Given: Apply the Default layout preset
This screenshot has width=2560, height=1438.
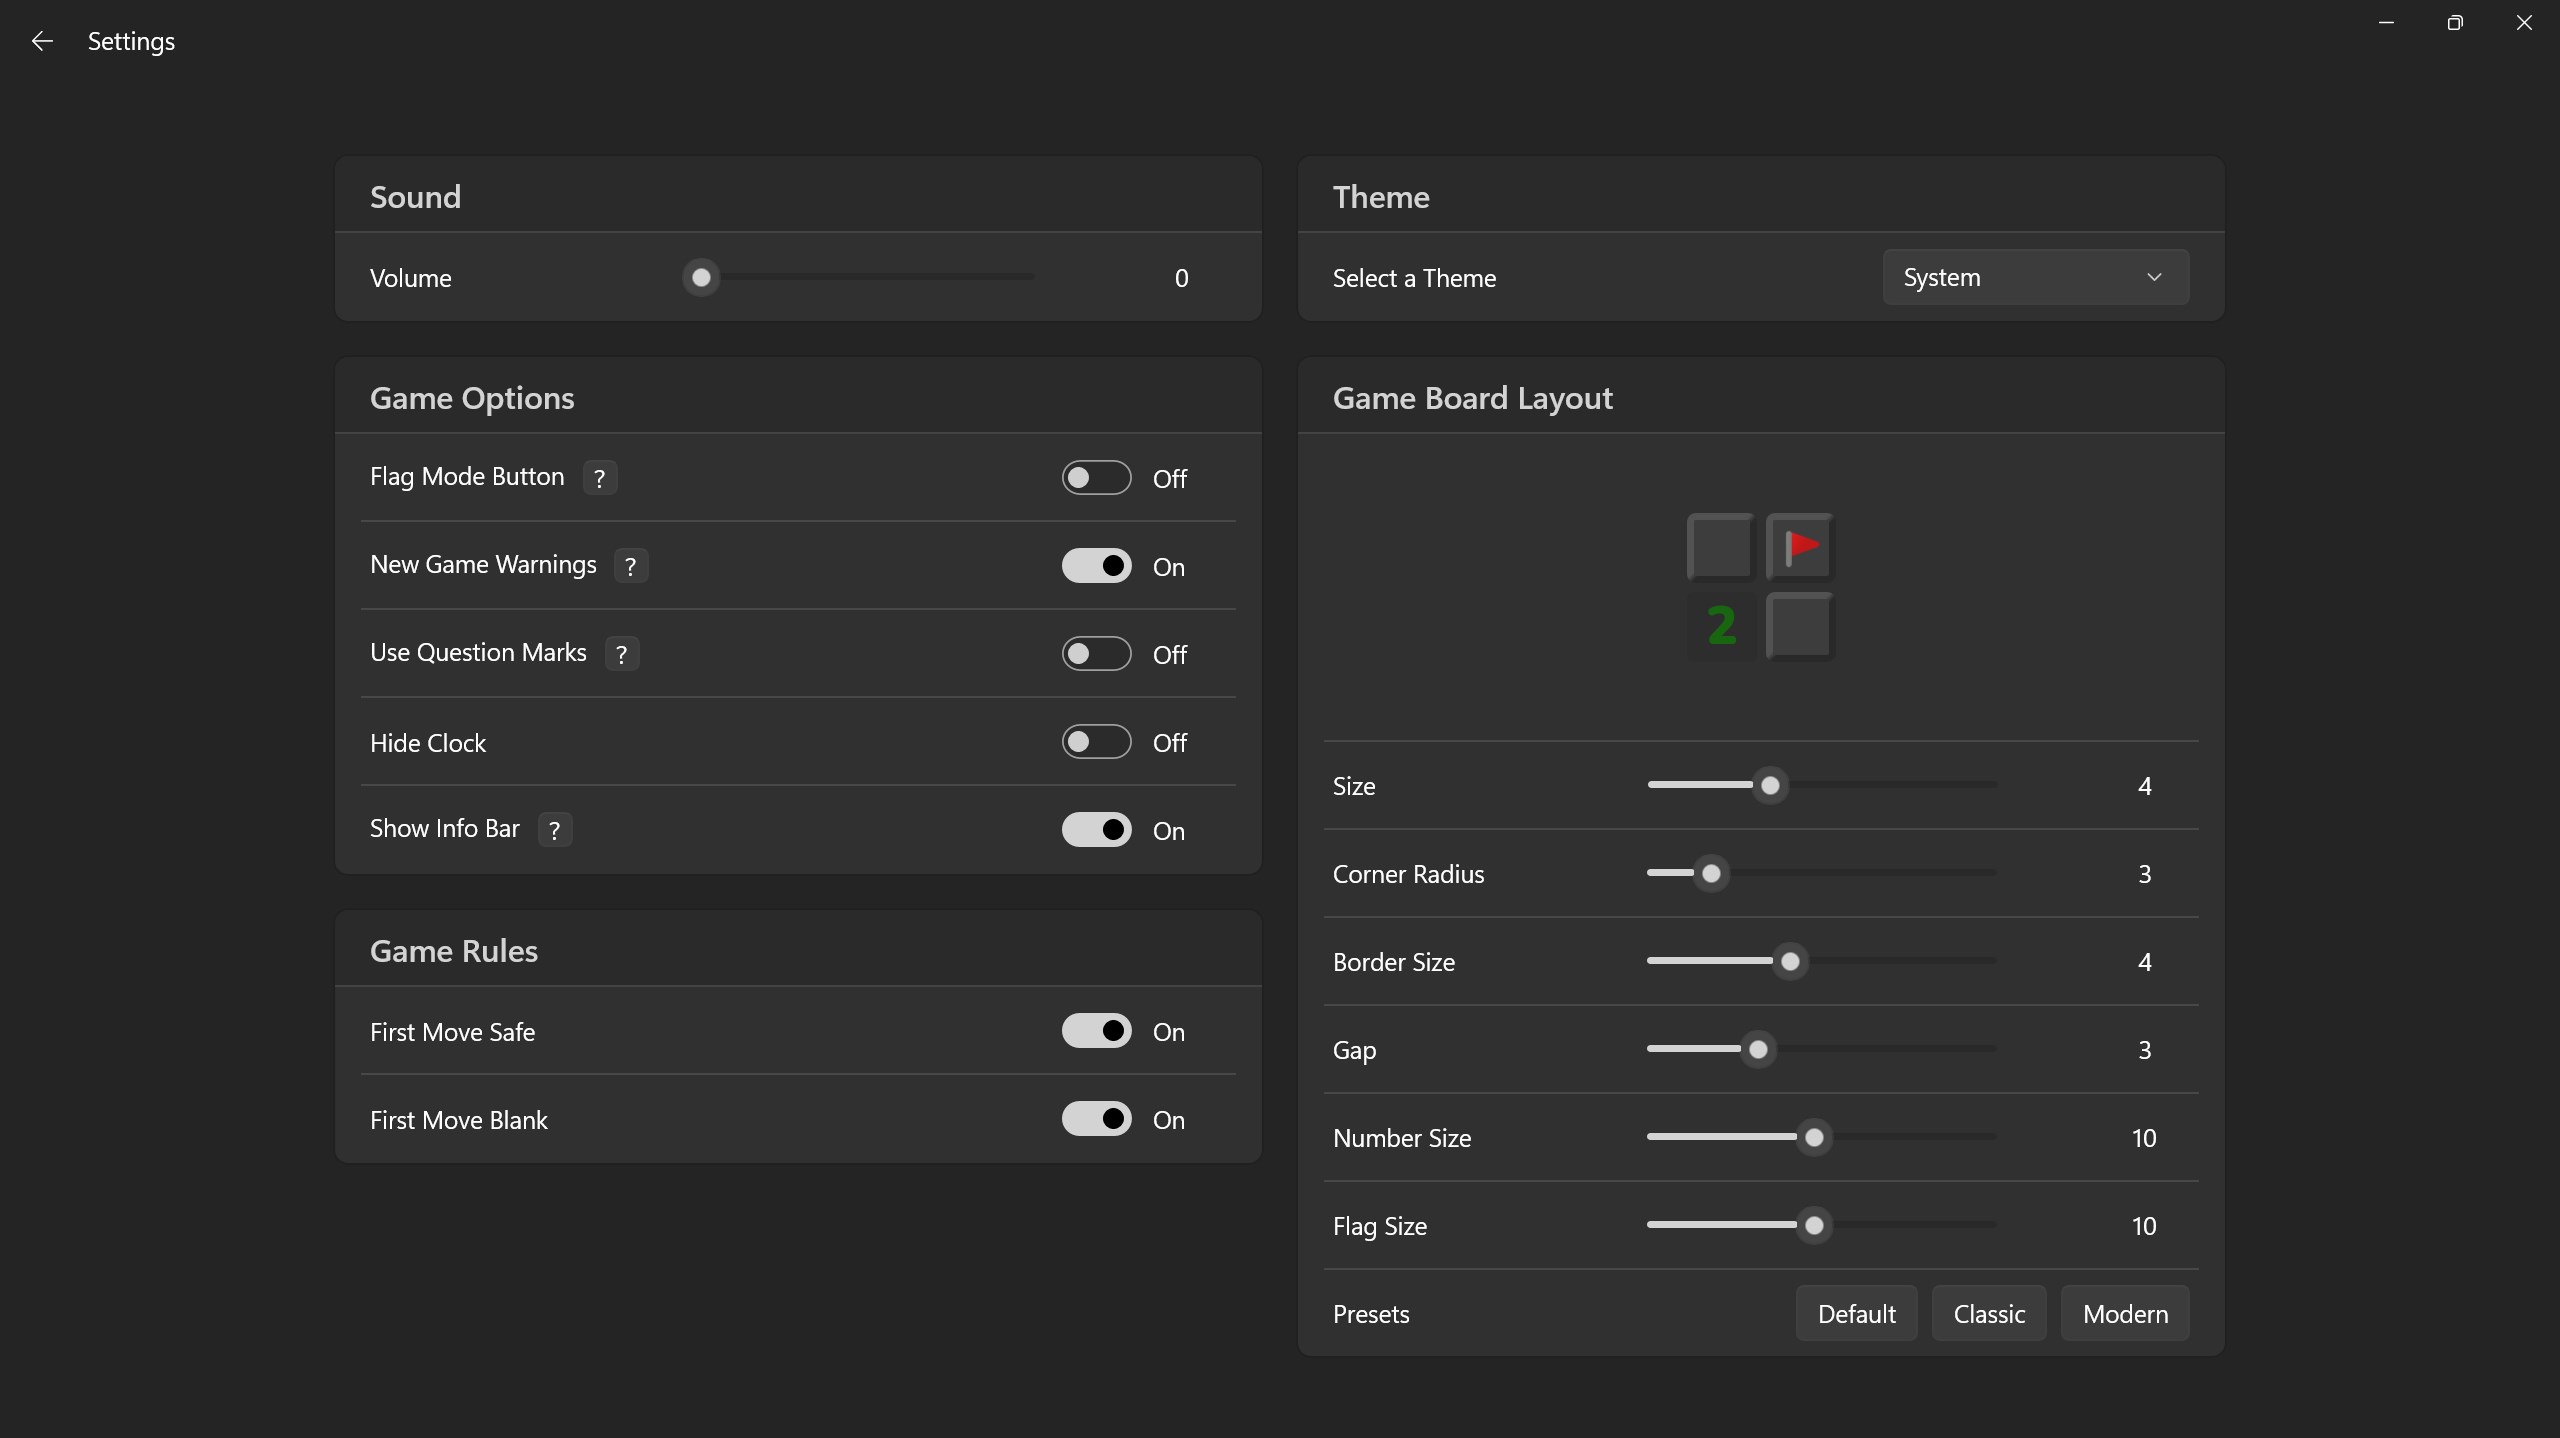Looking at the screenshot, I should (x=1855, y=1313).
